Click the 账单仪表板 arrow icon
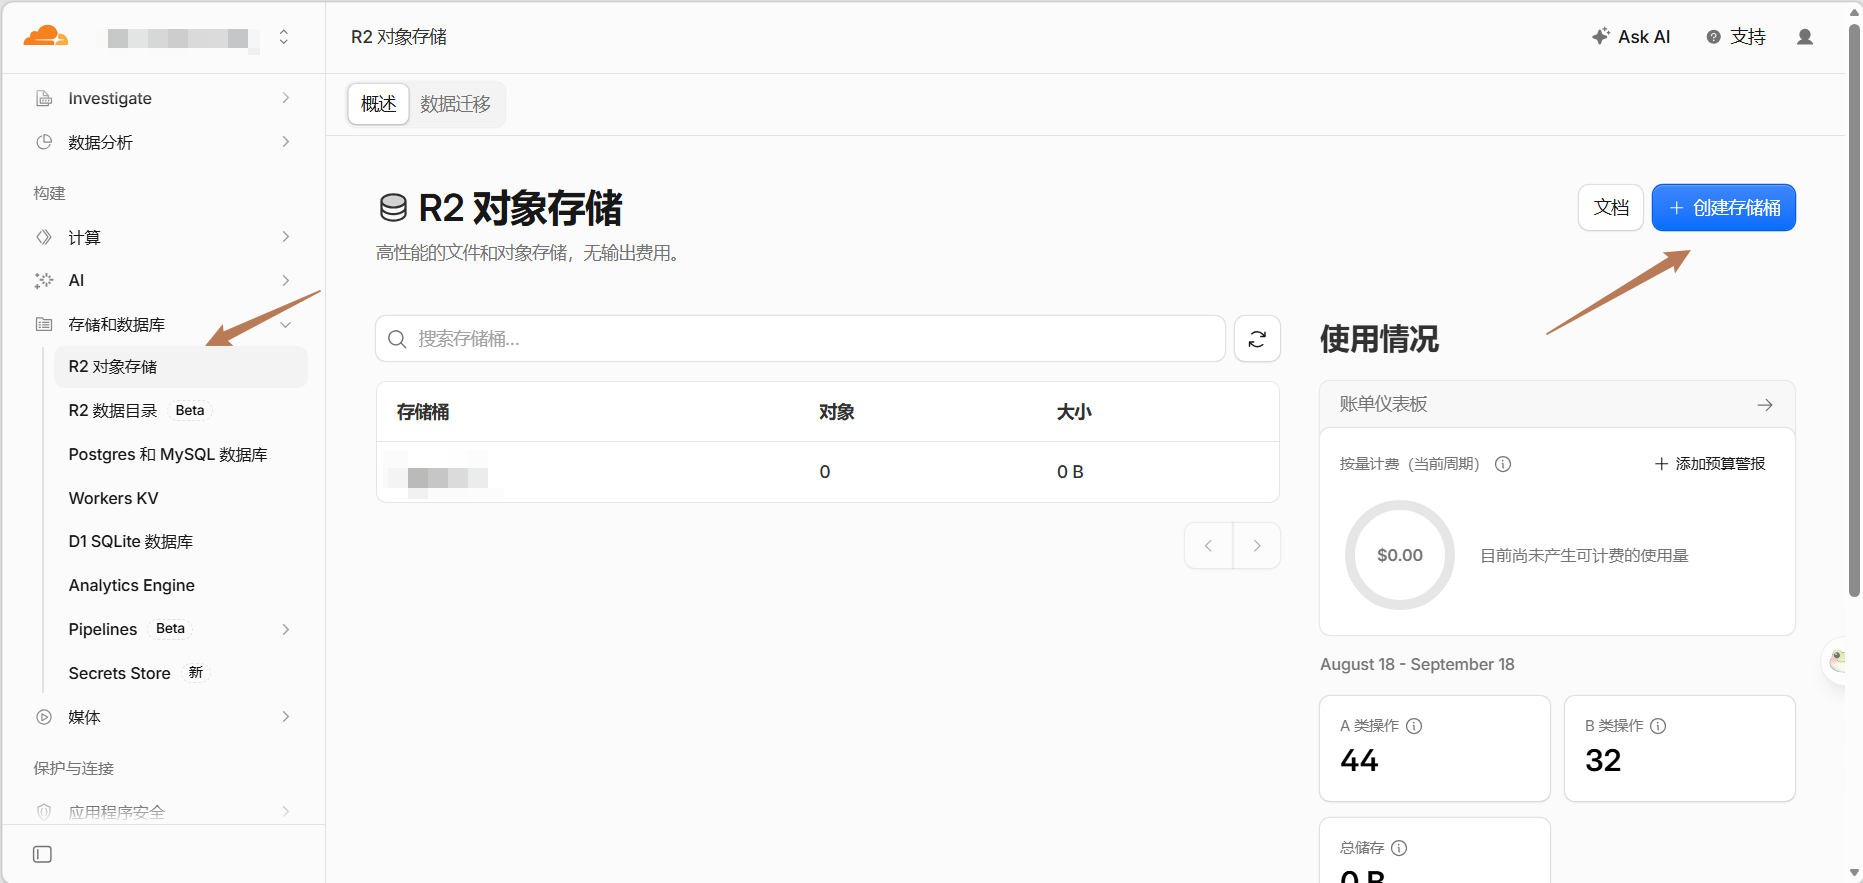 (x=1765, y=404)
